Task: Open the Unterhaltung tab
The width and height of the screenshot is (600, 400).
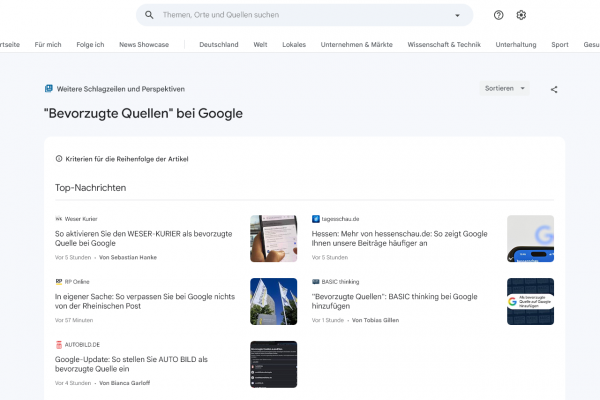Action: click(x=516, y=44)
